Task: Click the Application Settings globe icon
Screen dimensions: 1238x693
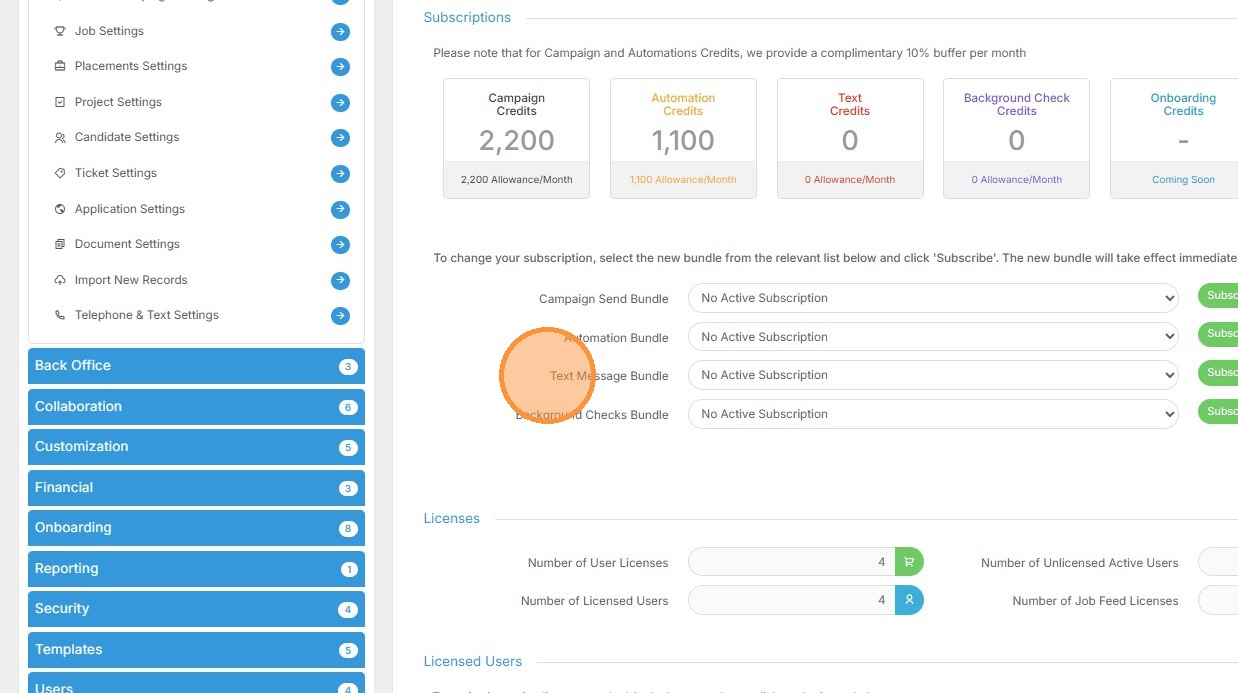Action: 60,209
